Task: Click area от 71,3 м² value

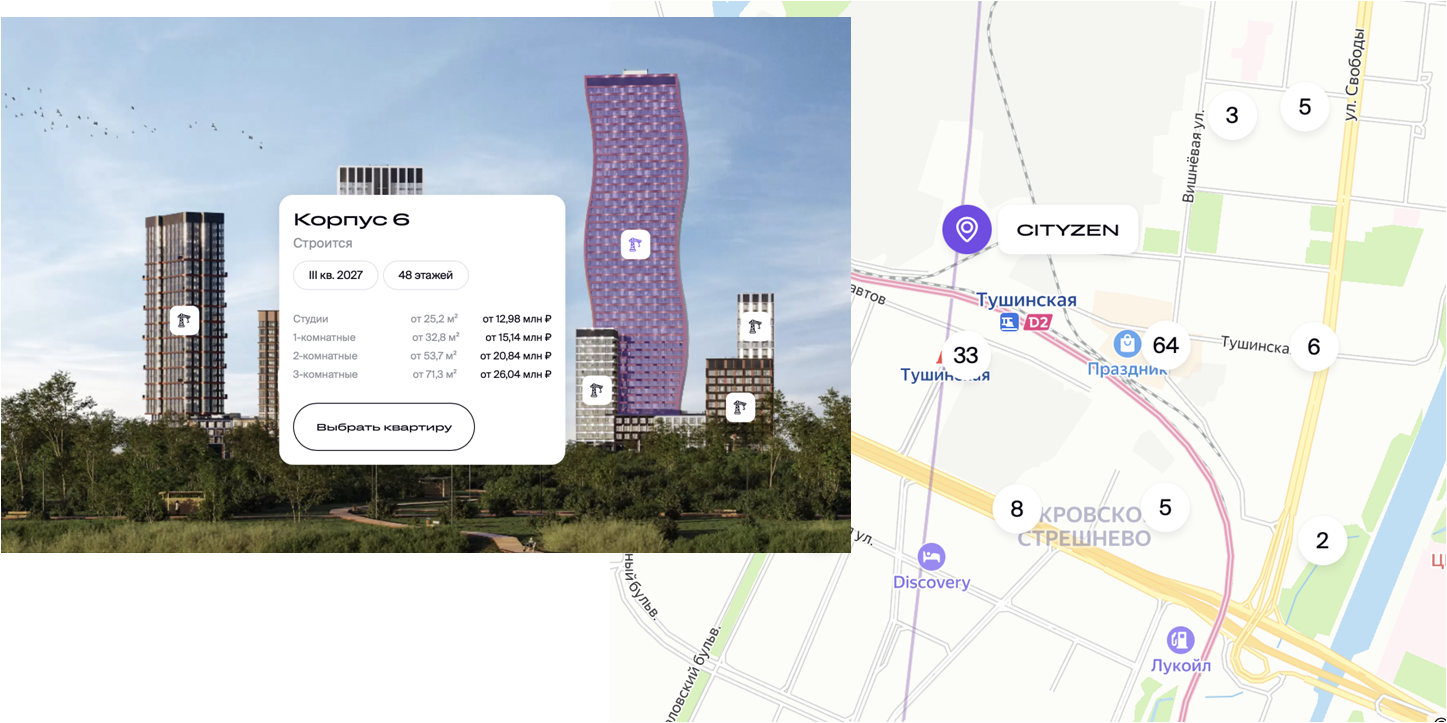Action: pyautogui.click(x=435, y=374)
